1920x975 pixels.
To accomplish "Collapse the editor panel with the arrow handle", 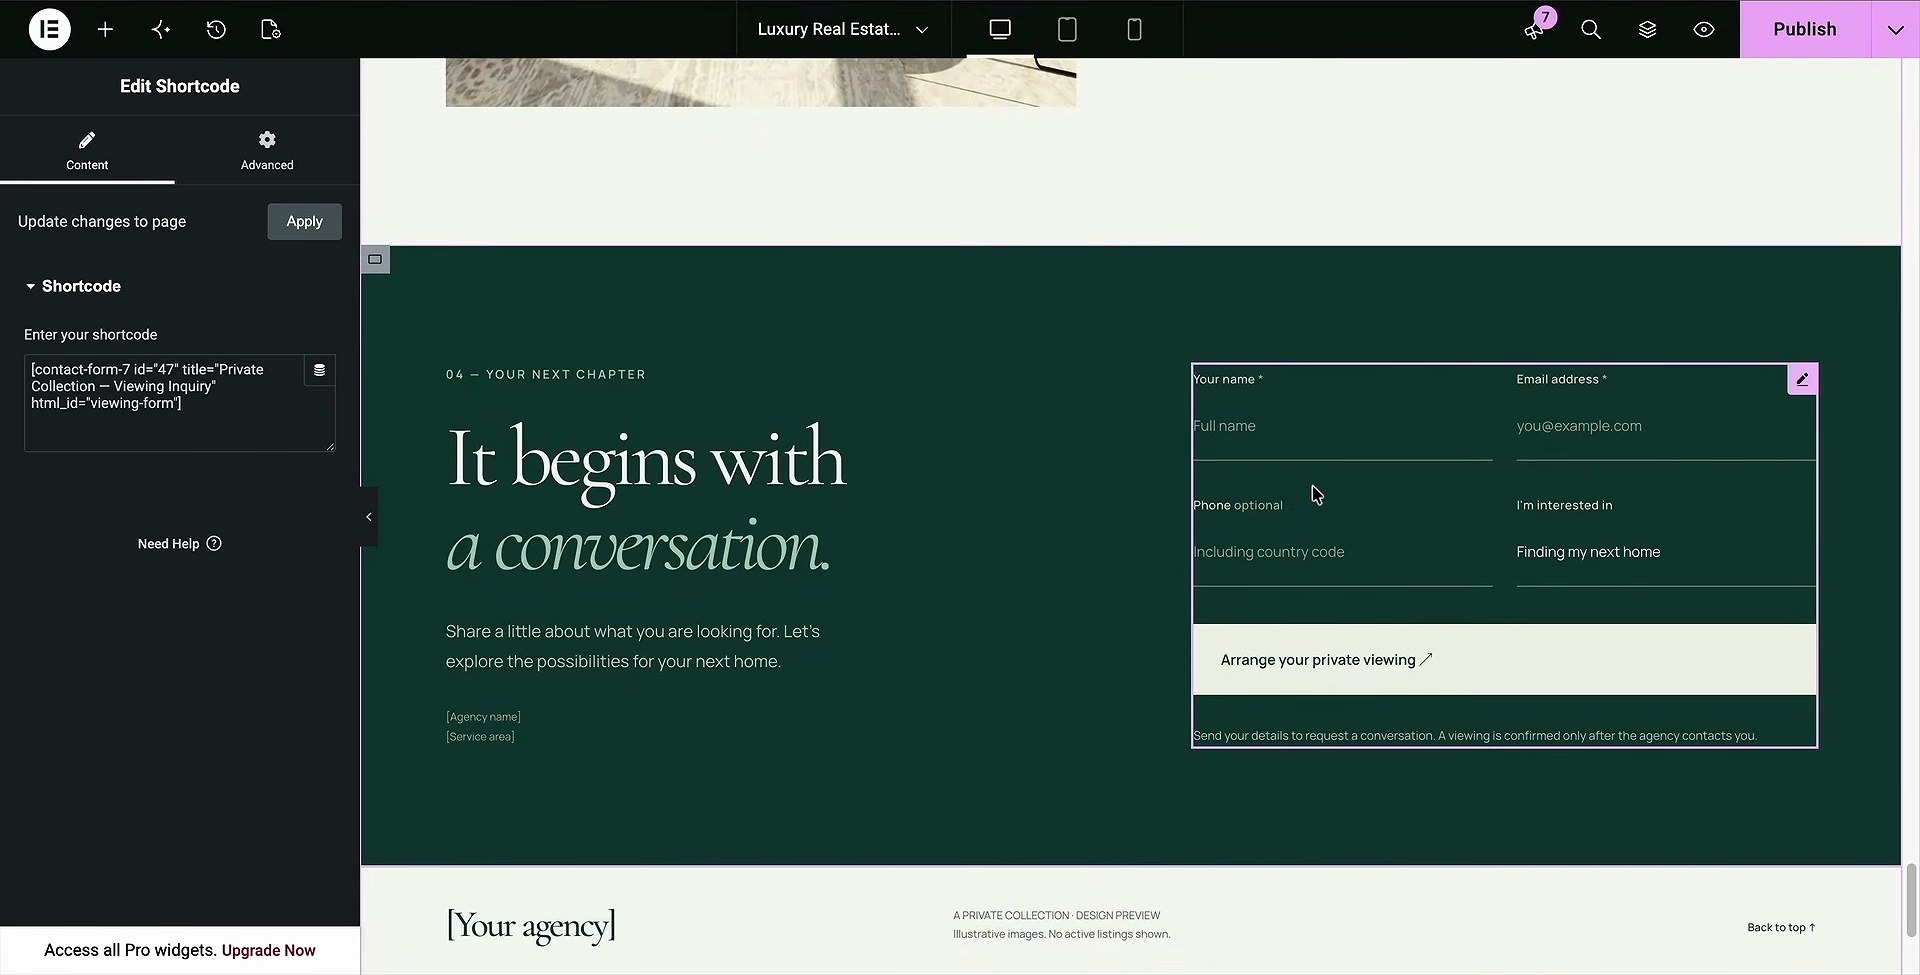I will (369, 517).
